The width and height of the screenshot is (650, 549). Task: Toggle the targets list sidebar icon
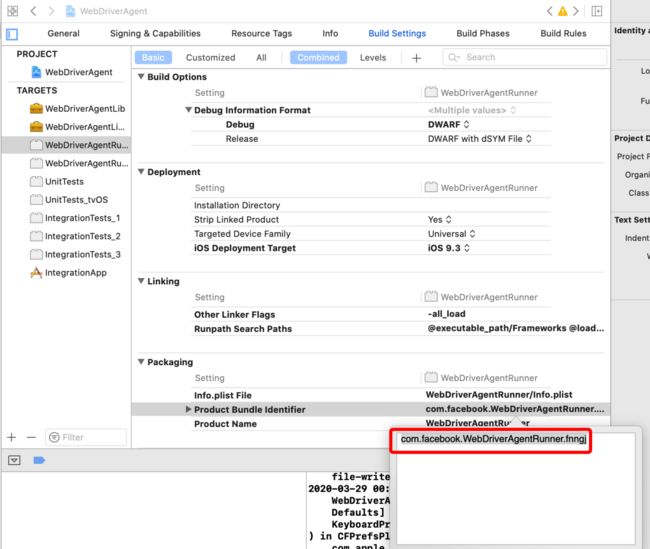coord(12,34)
